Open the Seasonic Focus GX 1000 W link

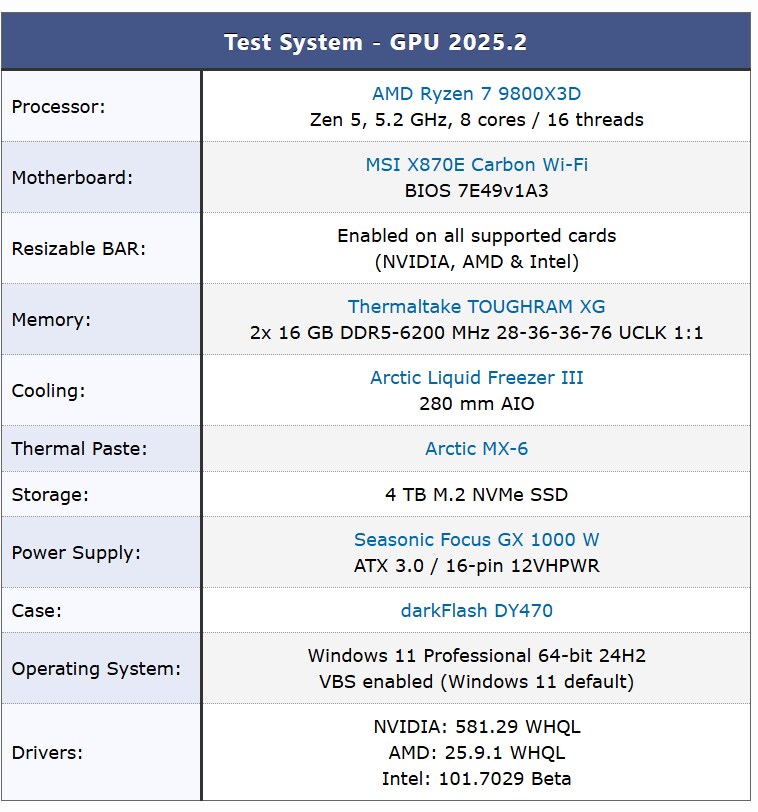tap(476, 540)
